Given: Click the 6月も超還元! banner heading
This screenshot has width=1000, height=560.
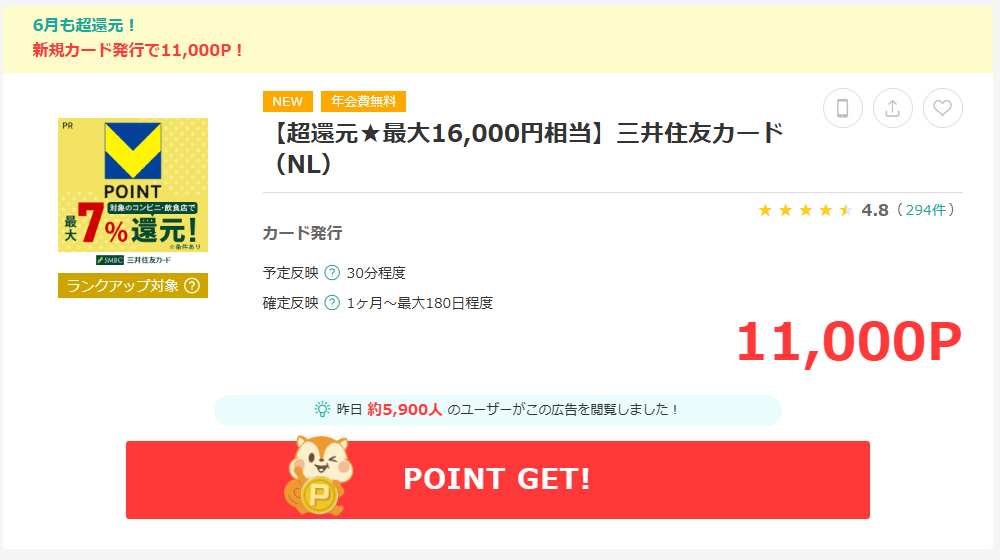Looking at the screenshot, I should tap(85, 26).
